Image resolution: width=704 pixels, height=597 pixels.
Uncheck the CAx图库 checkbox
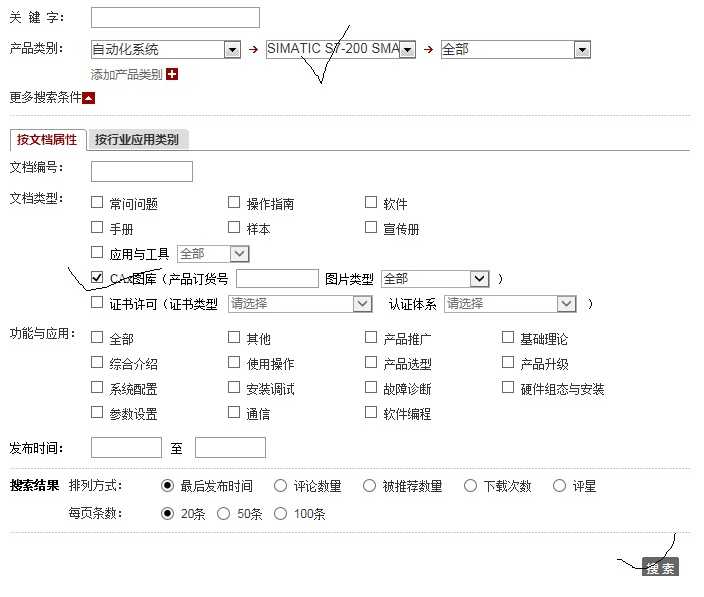point(97,277)
